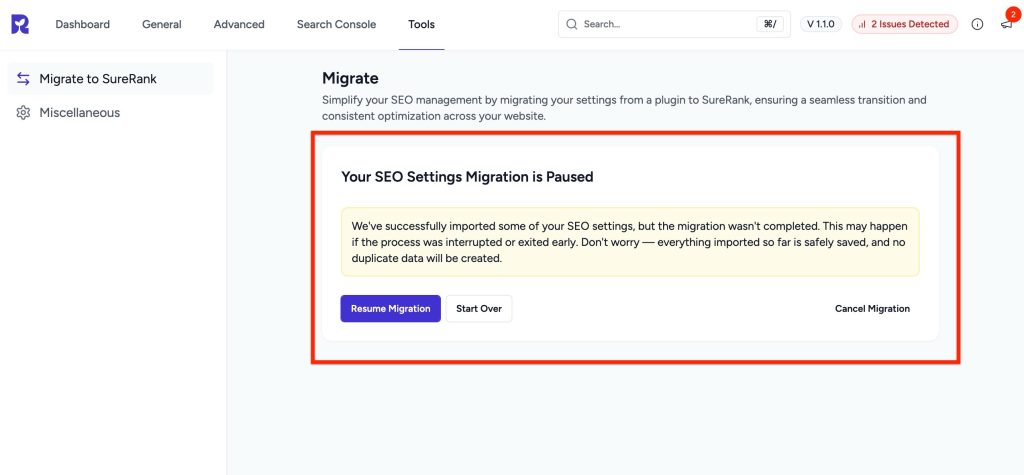Click the red notification count badge
Viewport: 1024px width, 475px height.
(1013, 14)
